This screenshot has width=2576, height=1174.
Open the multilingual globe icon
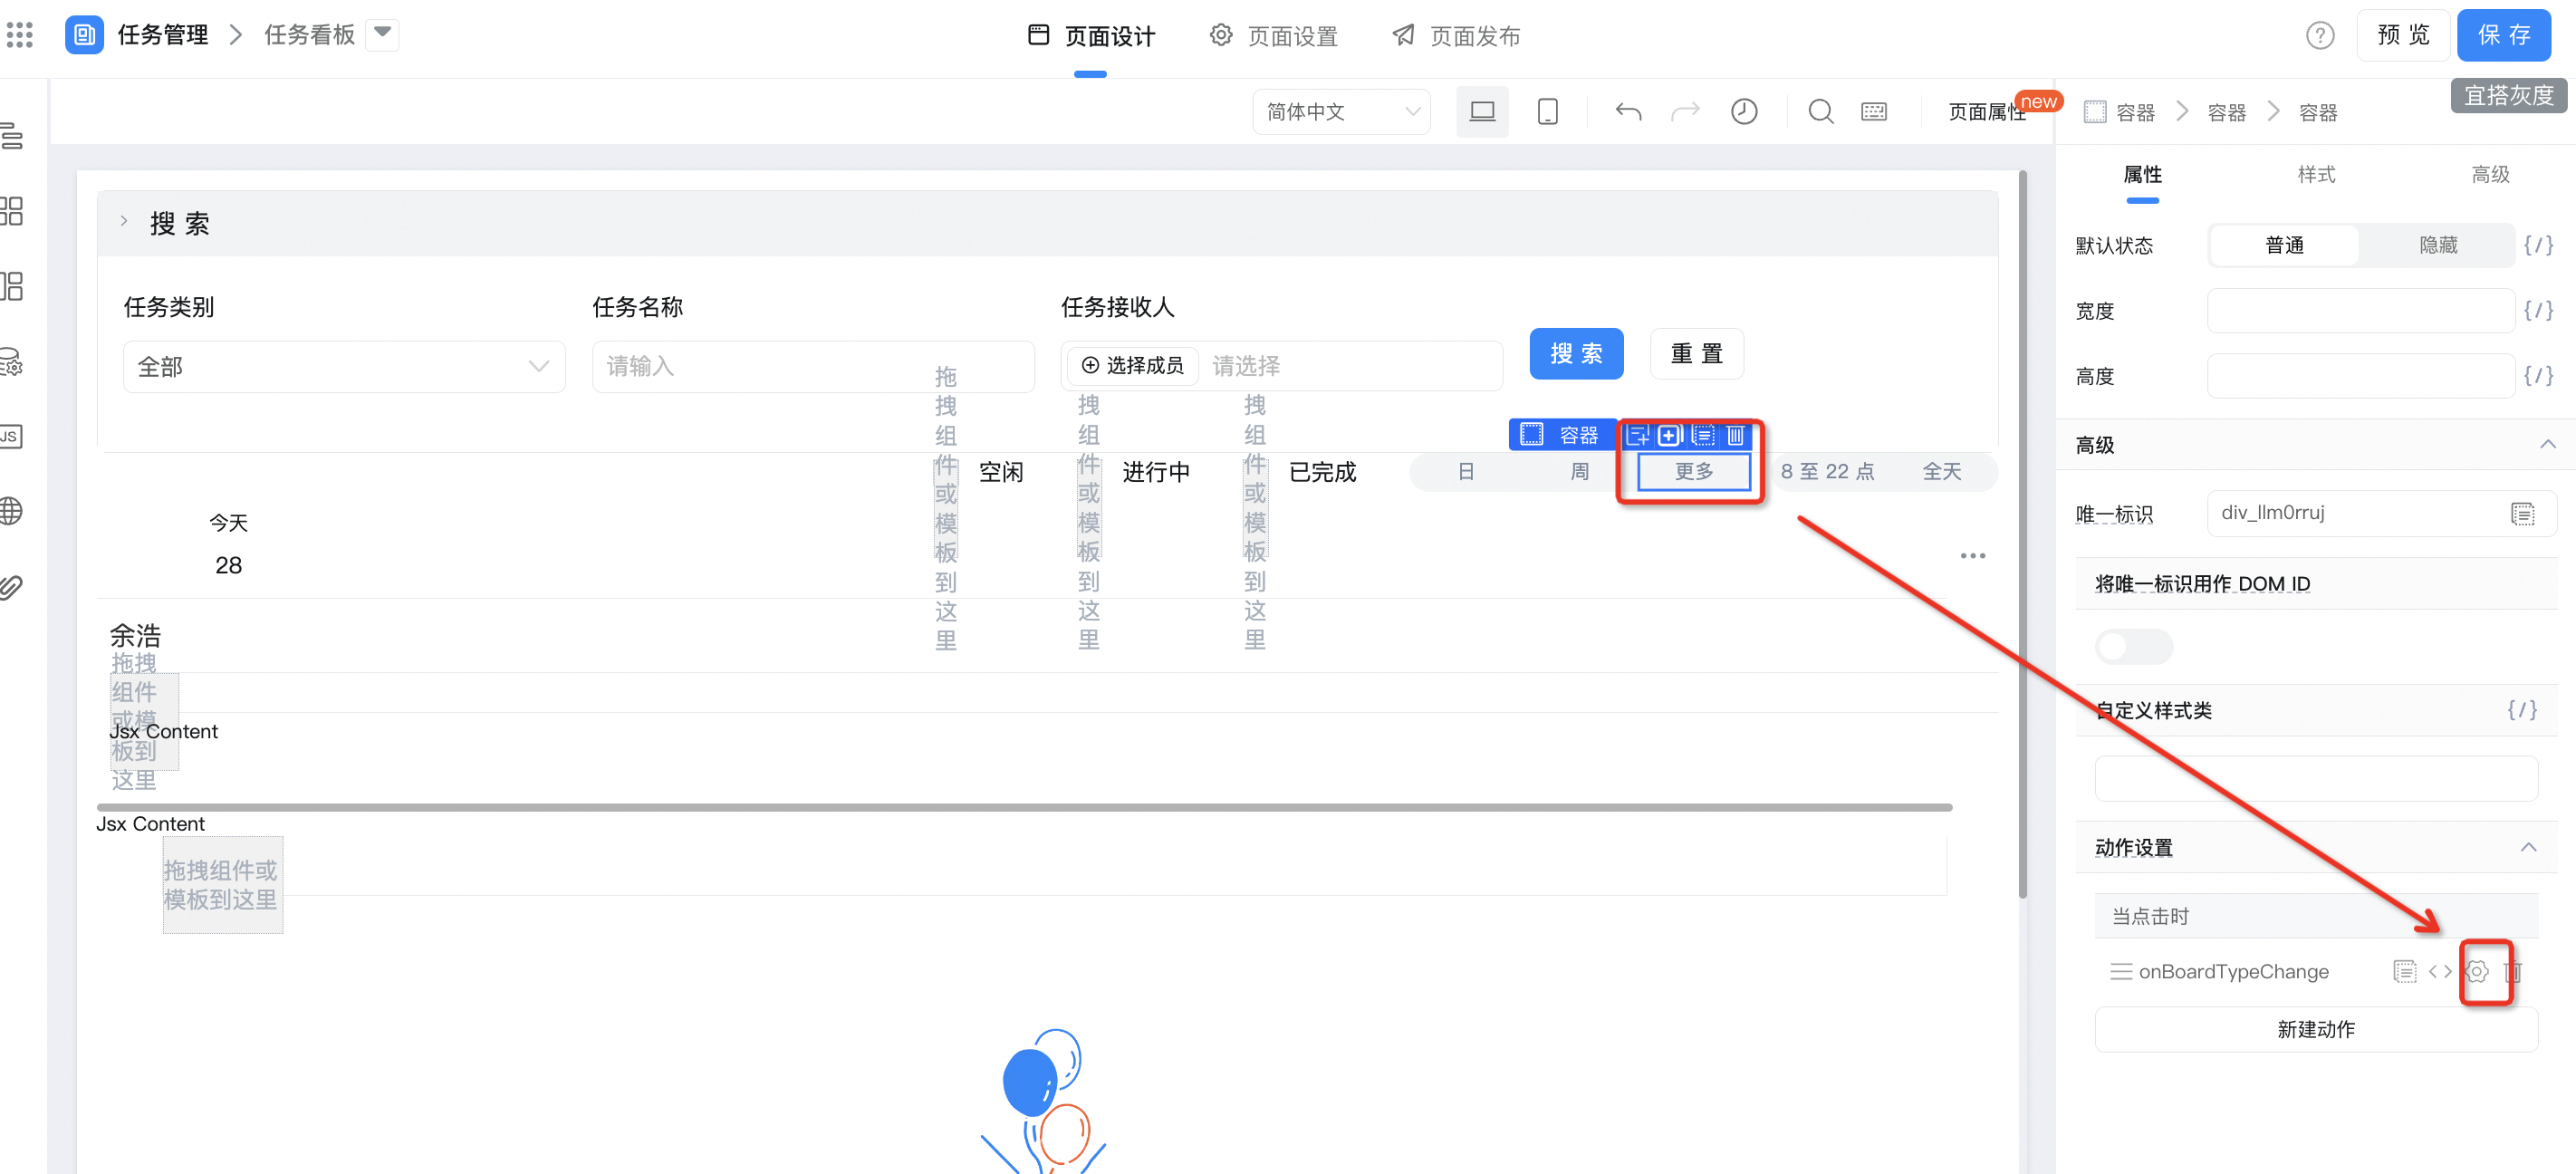pos(12,511)
